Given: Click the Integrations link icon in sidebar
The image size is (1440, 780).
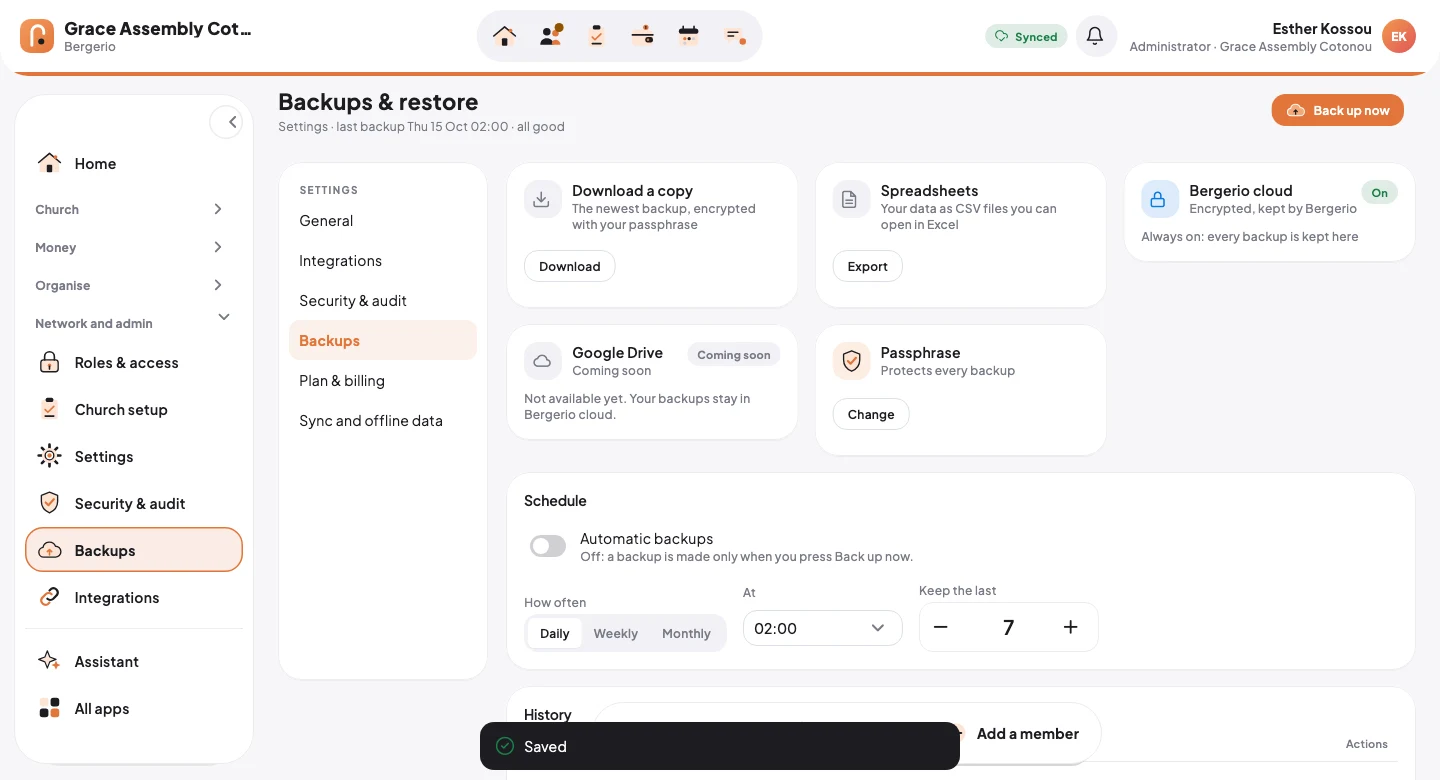Looking at the screenshot, I should click(49, 598).
